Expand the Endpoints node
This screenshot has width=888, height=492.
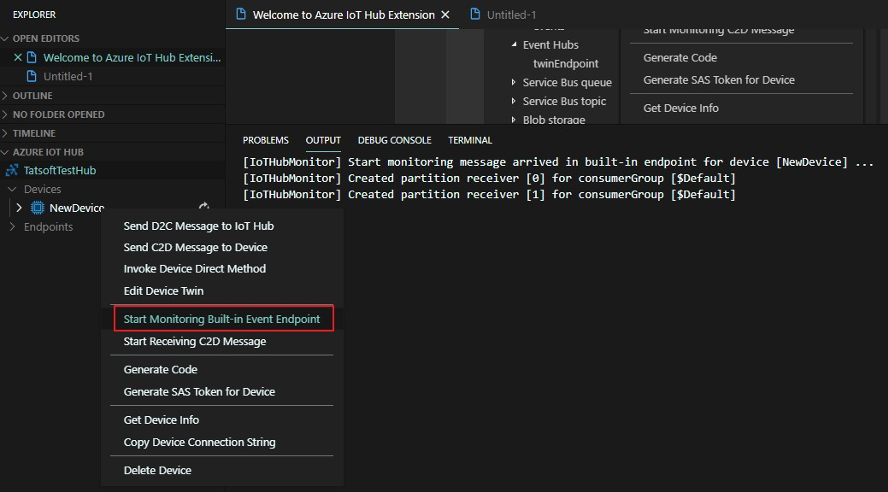pyautogui.click(x=13, y=227)
